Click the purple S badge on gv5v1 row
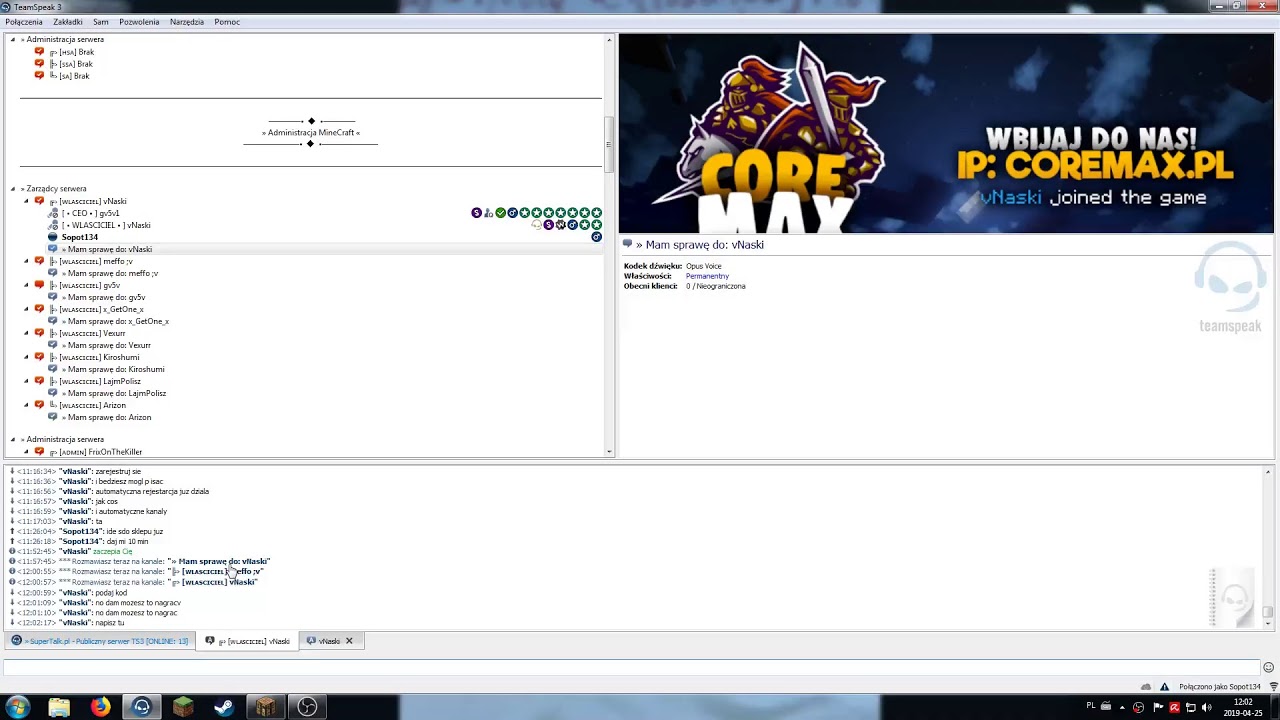This screenshot has width=1280, height=720. coord(476,213)
